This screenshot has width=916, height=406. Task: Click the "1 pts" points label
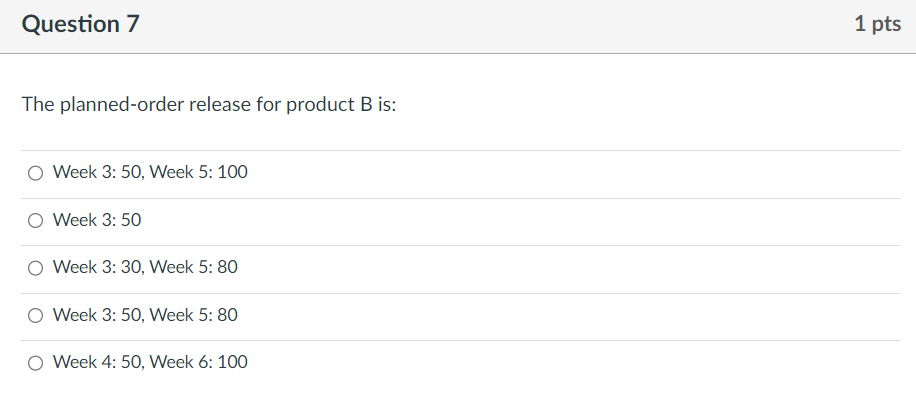(x=877, y=25)
